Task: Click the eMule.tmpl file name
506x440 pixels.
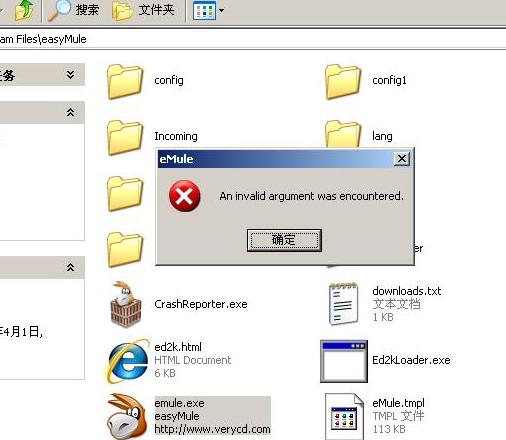Action: click(398, 403)
